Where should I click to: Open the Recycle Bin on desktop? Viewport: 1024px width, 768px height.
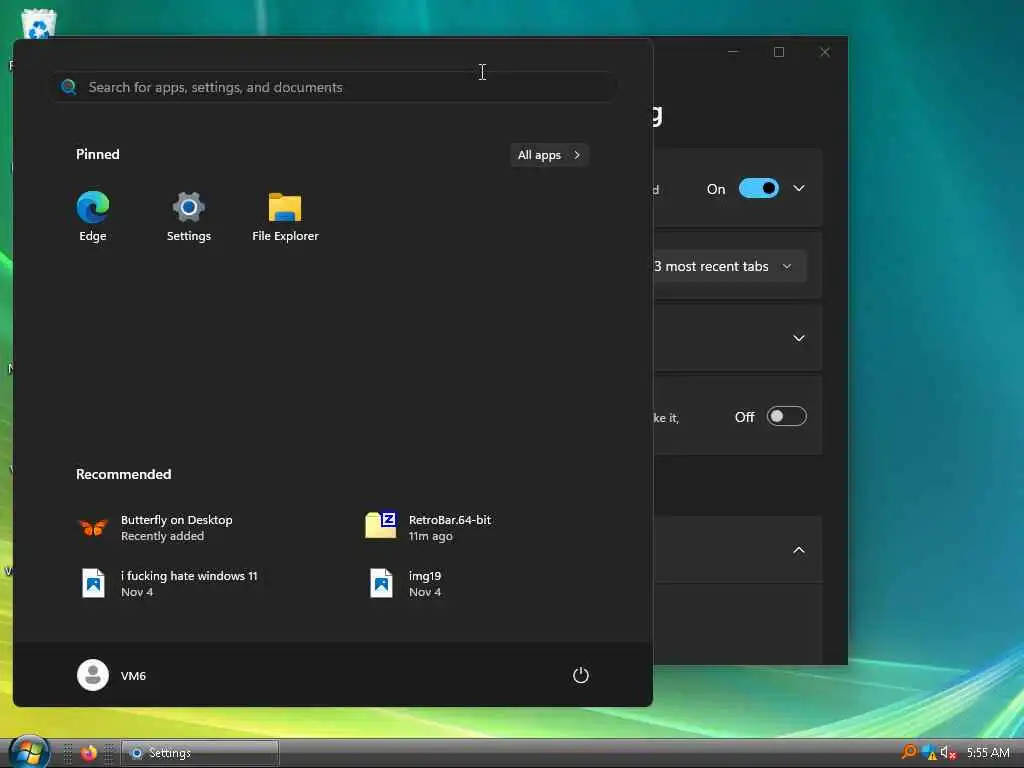click(38, 23)
